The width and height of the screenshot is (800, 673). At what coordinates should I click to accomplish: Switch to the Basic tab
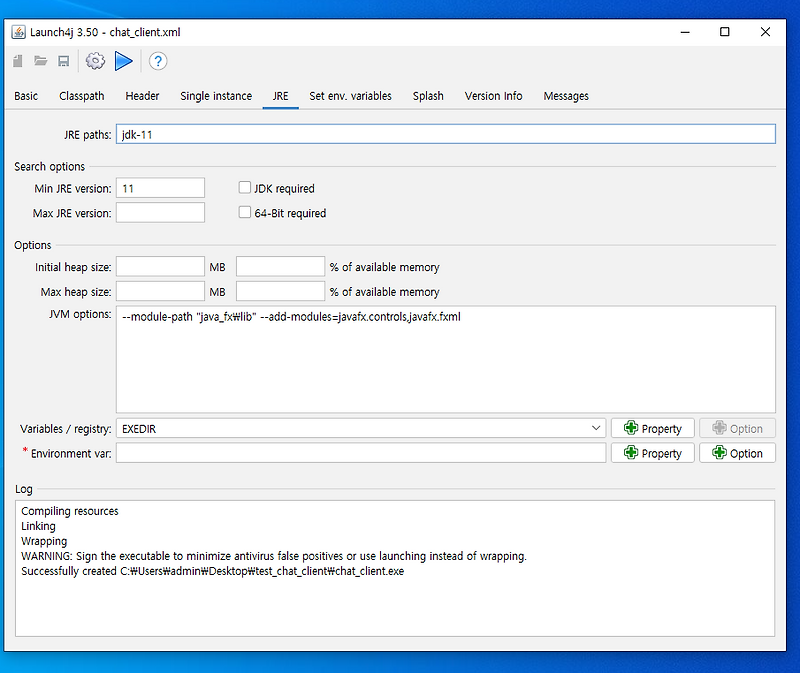26,96
